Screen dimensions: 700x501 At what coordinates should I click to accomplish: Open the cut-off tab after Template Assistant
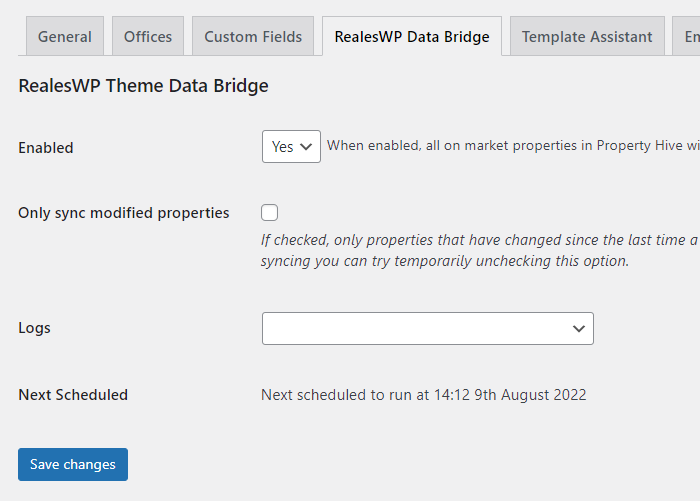(687, 36)
